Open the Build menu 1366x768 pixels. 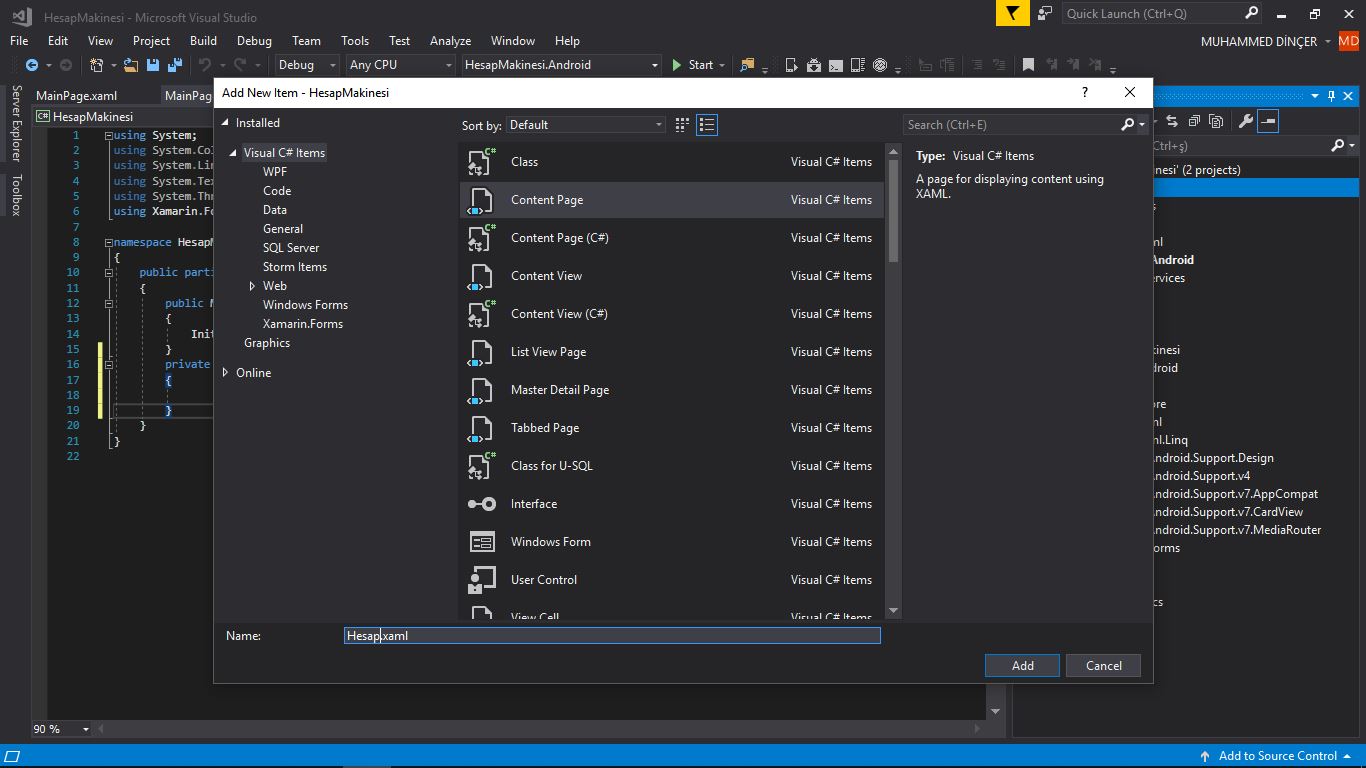pyautogui.click(x=203, y=41)
